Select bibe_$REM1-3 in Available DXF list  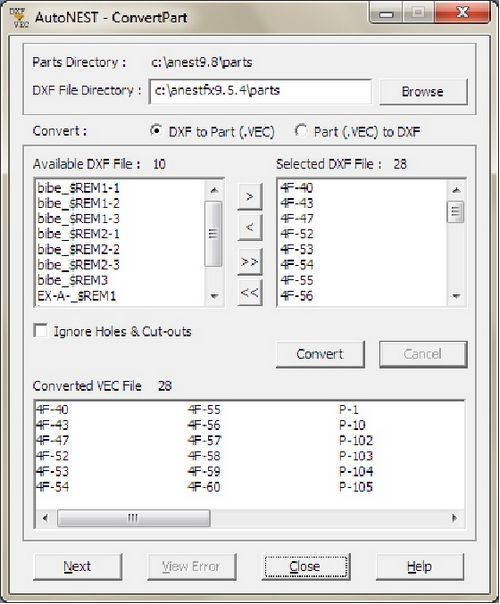(79, 219)
